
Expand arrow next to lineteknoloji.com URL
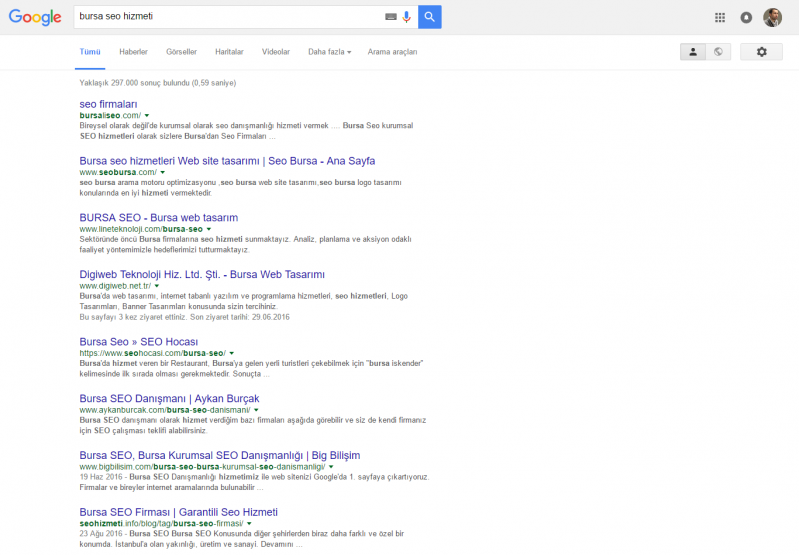pyautogui.click(x=208, y=229)
